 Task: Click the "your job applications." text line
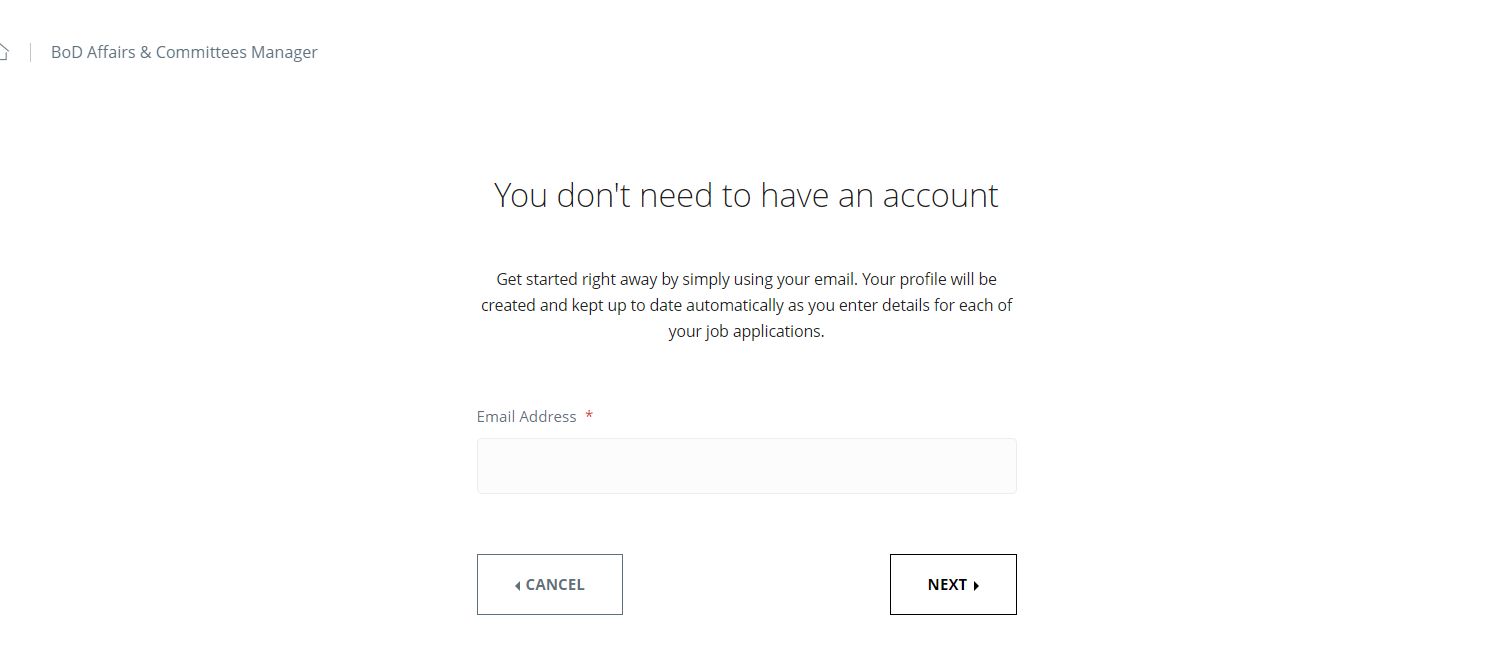[x=746, y=331]
